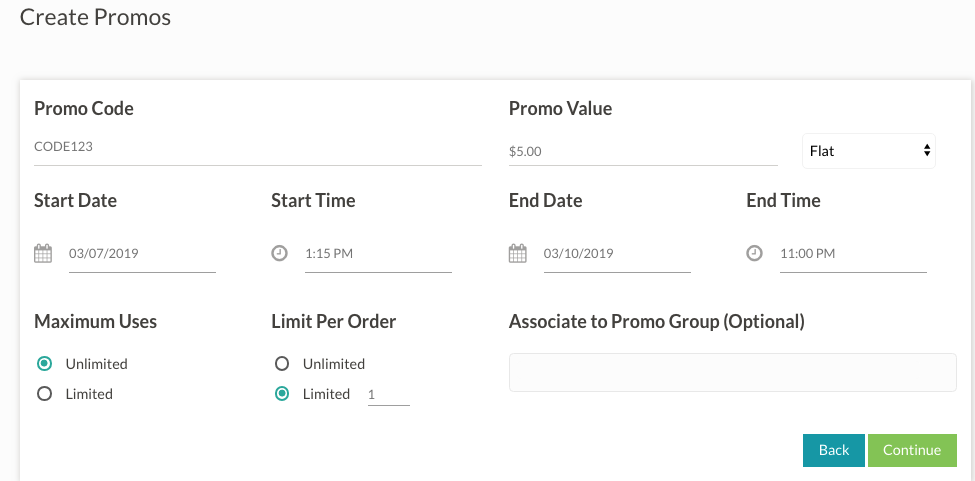975x481 pixels.
Task: Select Unlimited under Maximum Uses
Action: [x=44, y=364]
